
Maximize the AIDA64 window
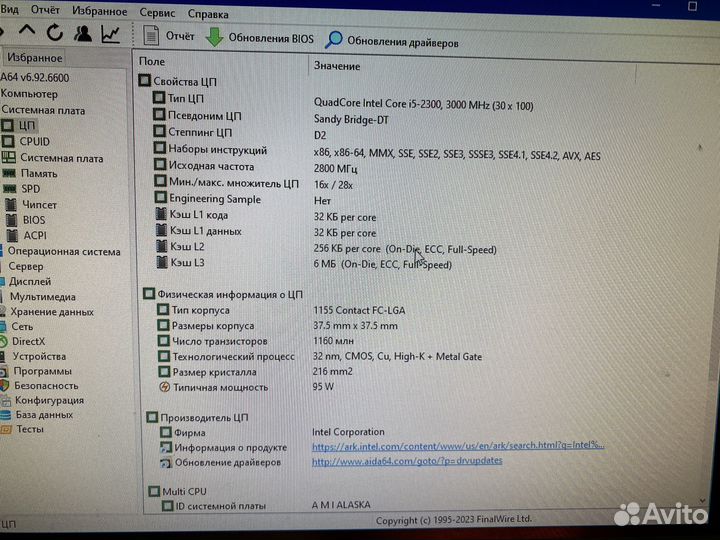pyautogui.click(x=692, y=6)
